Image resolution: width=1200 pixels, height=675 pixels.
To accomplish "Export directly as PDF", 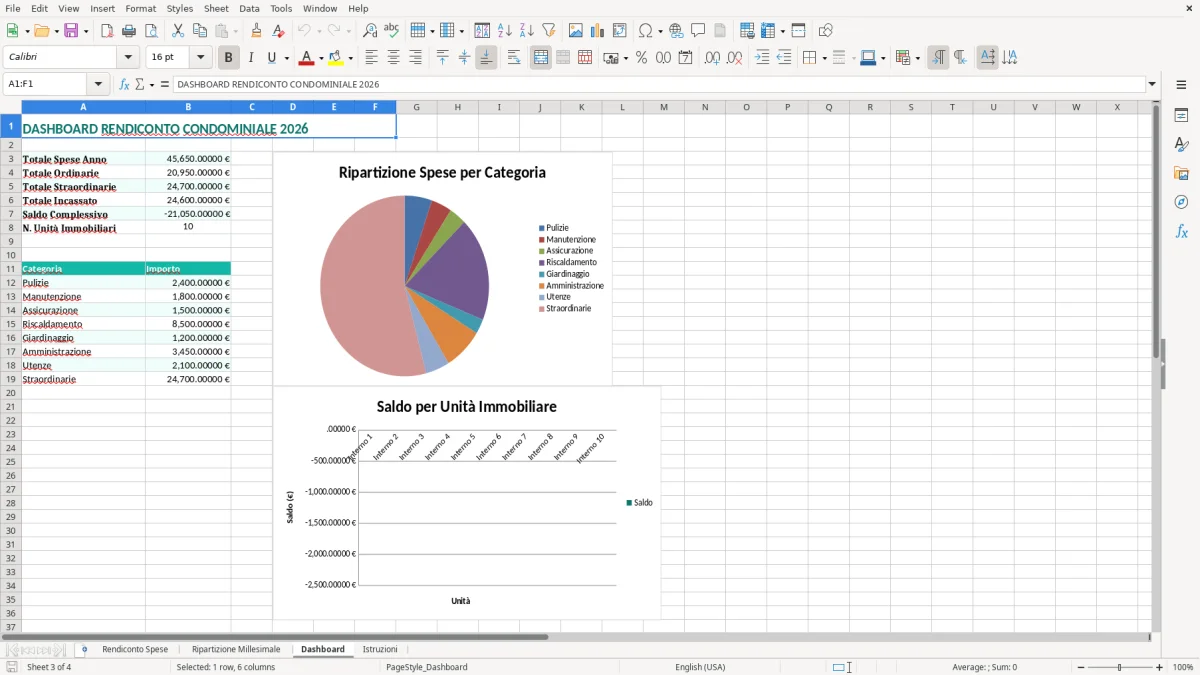I will [107, 31].
